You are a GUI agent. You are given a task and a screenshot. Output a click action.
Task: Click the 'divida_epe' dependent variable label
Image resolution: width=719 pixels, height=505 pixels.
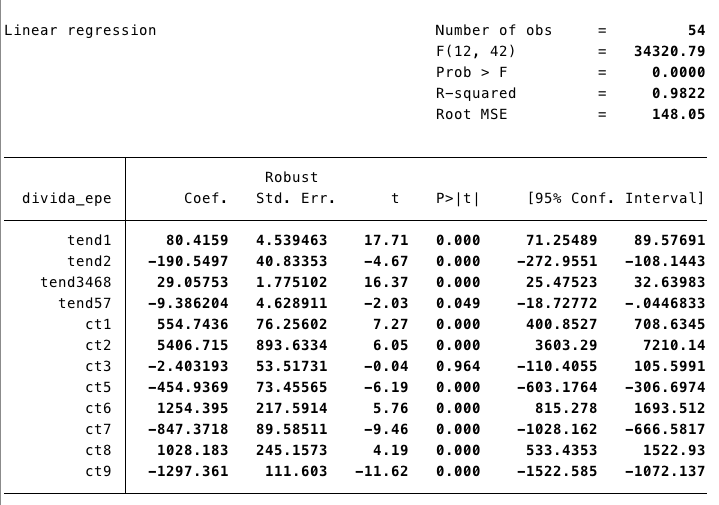pos(67,198)
